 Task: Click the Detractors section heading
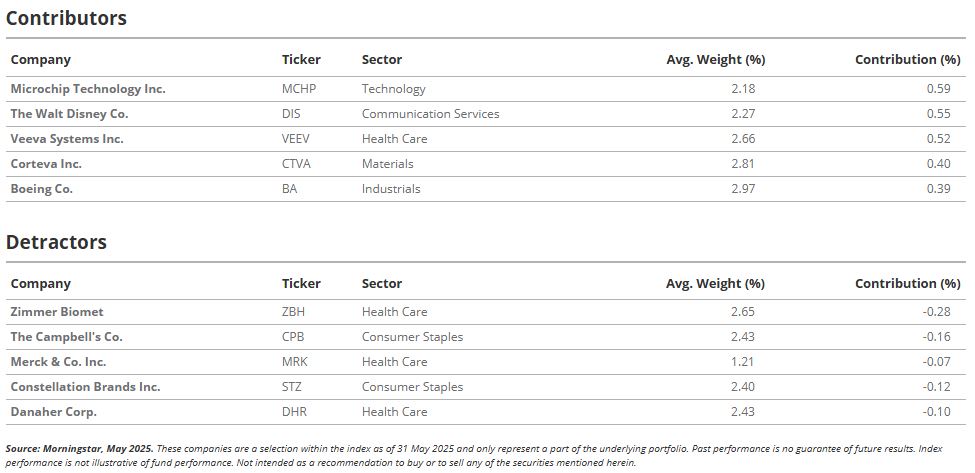pos(57,242)
